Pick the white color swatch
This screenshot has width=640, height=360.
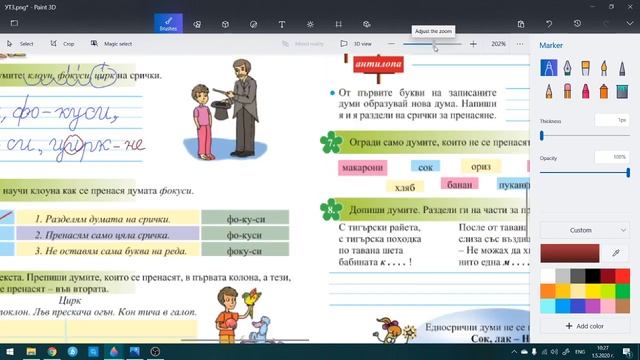(x=548, y=276)
